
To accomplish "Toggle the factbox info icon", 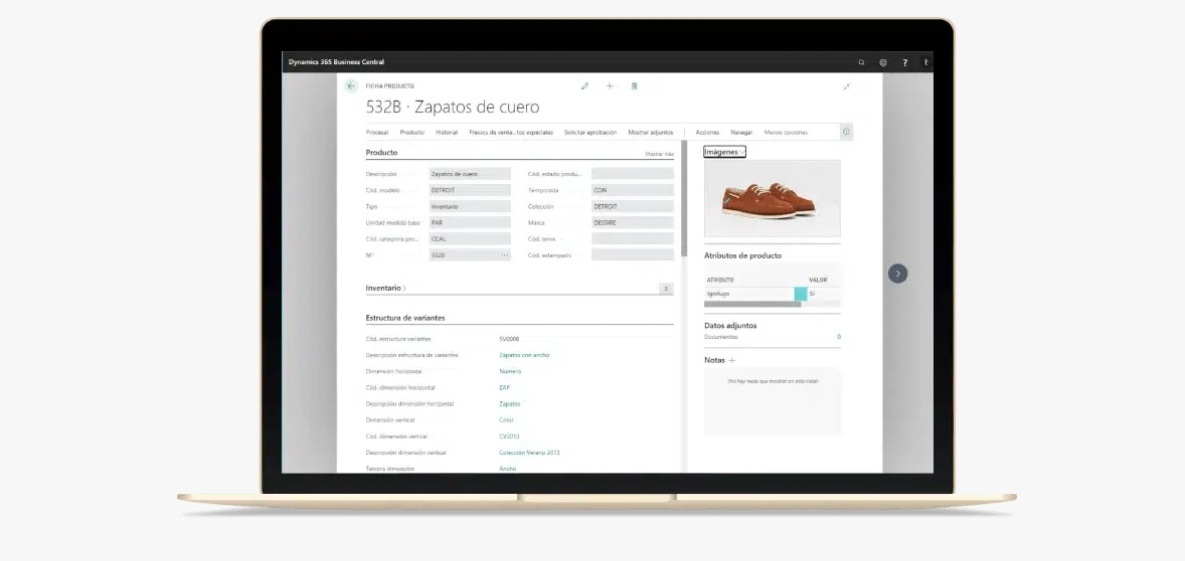I will (x=846, y=132).
